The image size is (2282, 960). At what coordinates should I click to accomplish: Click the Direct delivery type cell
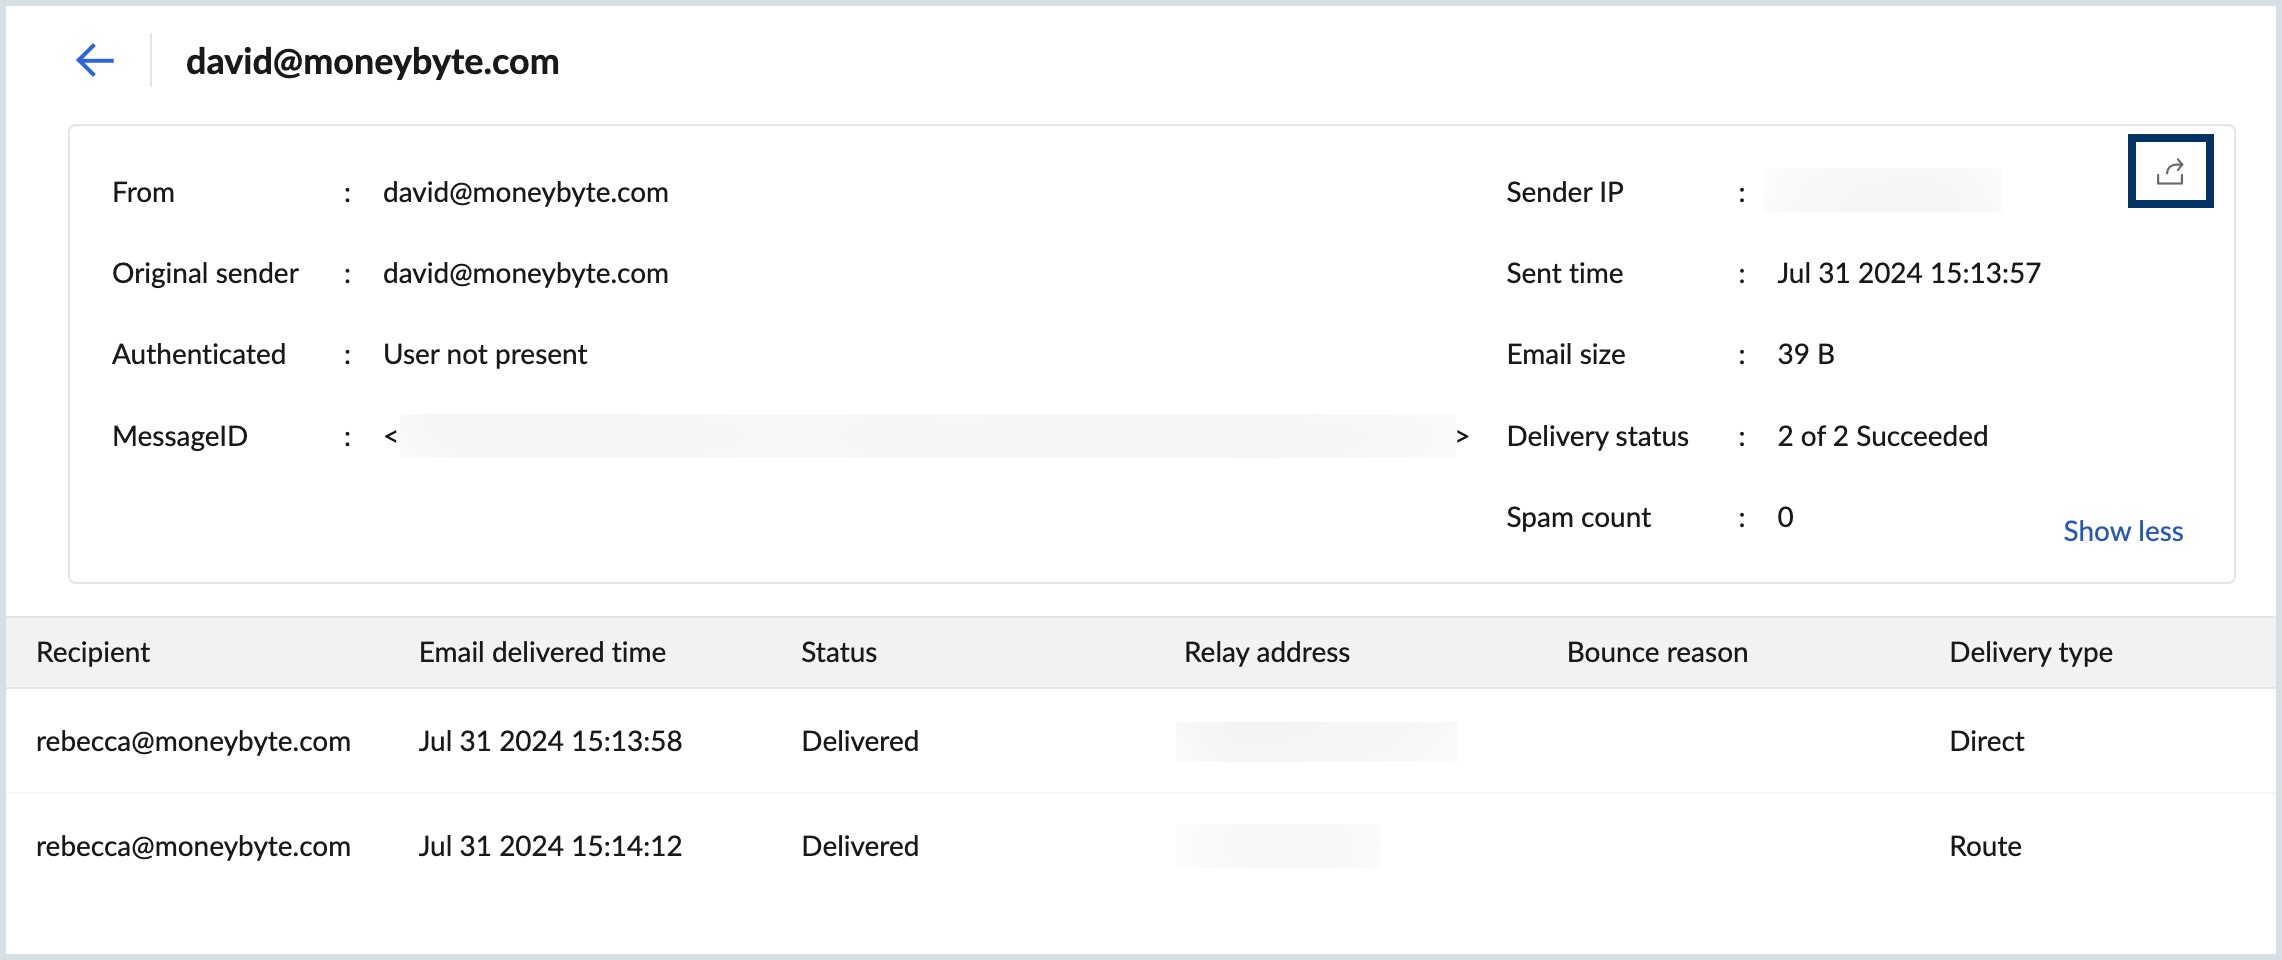coord(1986,741)
